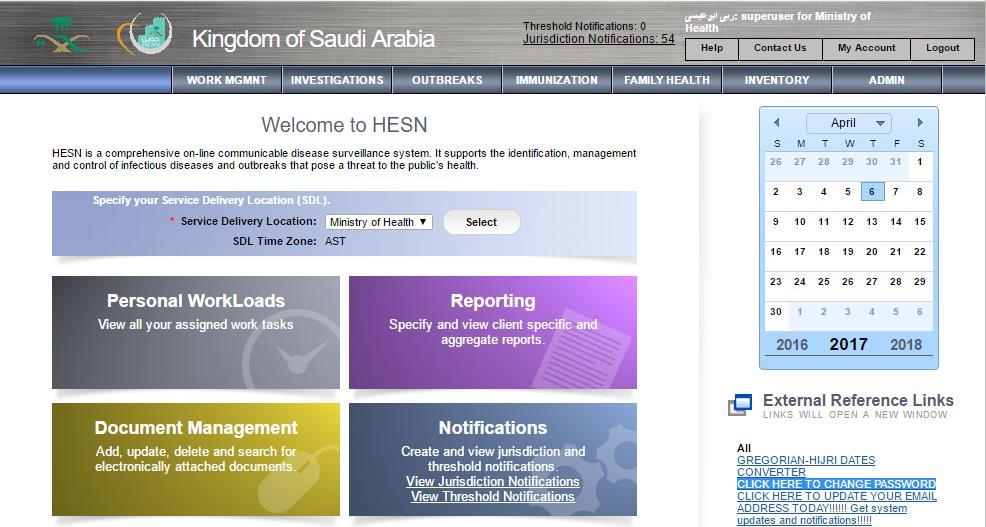Go to previous month in calendar
Image resolution: width=986 pixels, height=527 pixels.
[x=777, y=123]
